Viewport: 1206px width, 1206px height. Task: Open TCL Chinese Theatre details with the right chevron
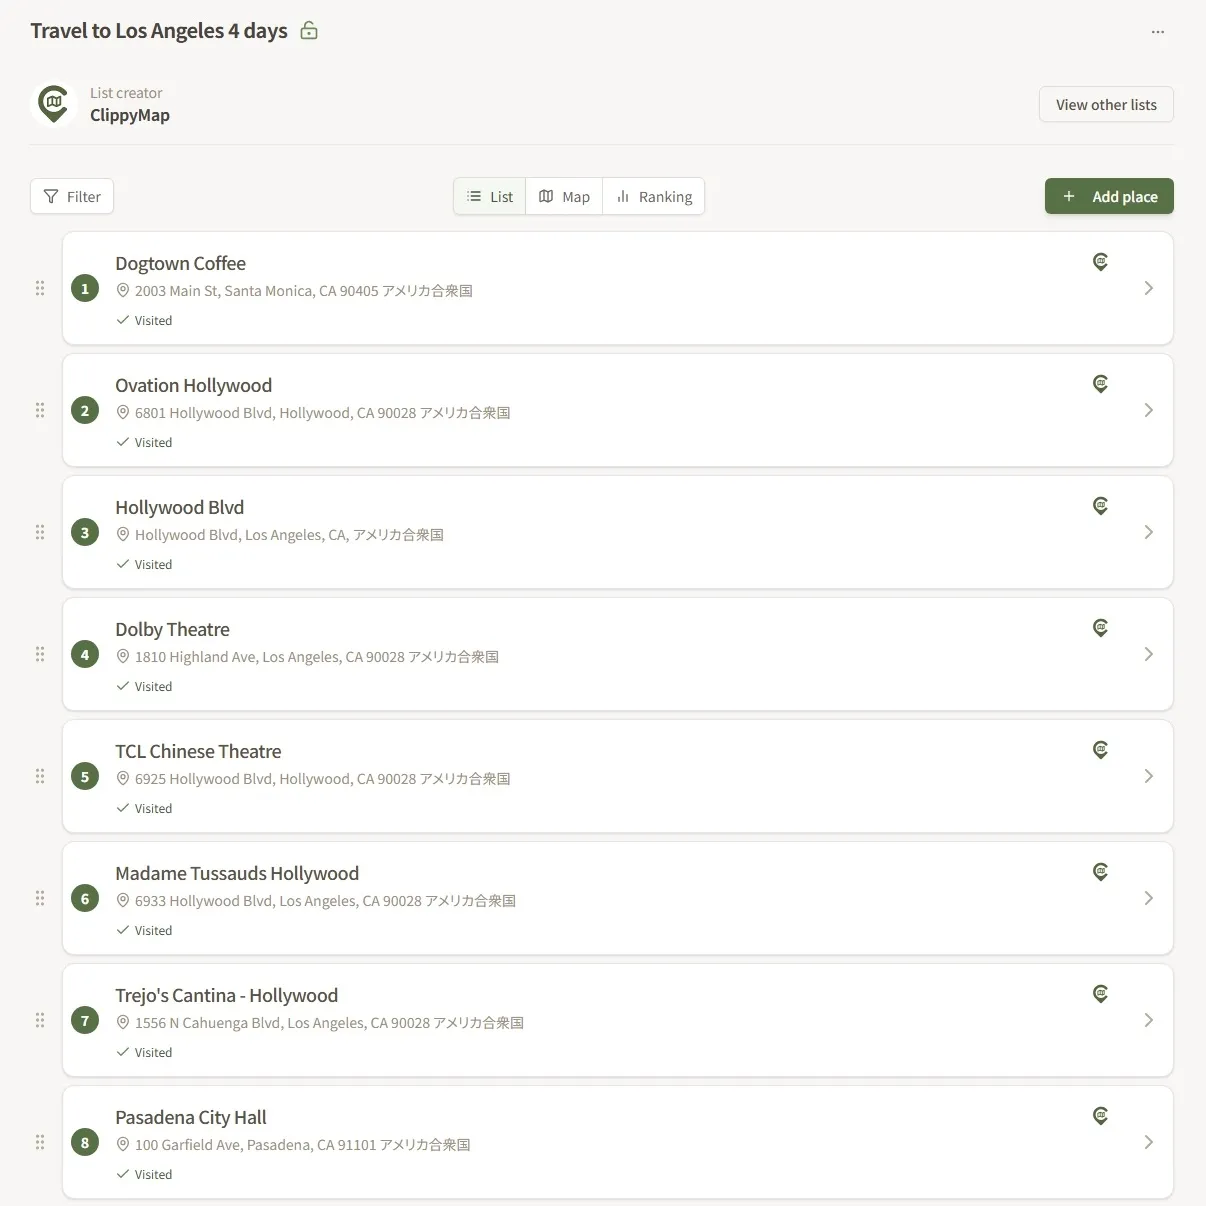[x=1148, y=776]
